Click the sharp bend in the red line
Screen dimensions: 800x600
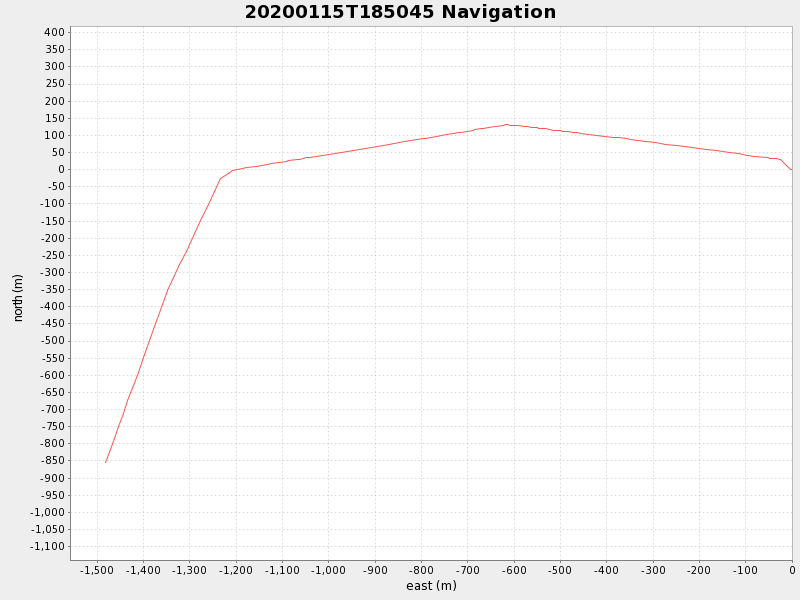[x=221, y=178]
